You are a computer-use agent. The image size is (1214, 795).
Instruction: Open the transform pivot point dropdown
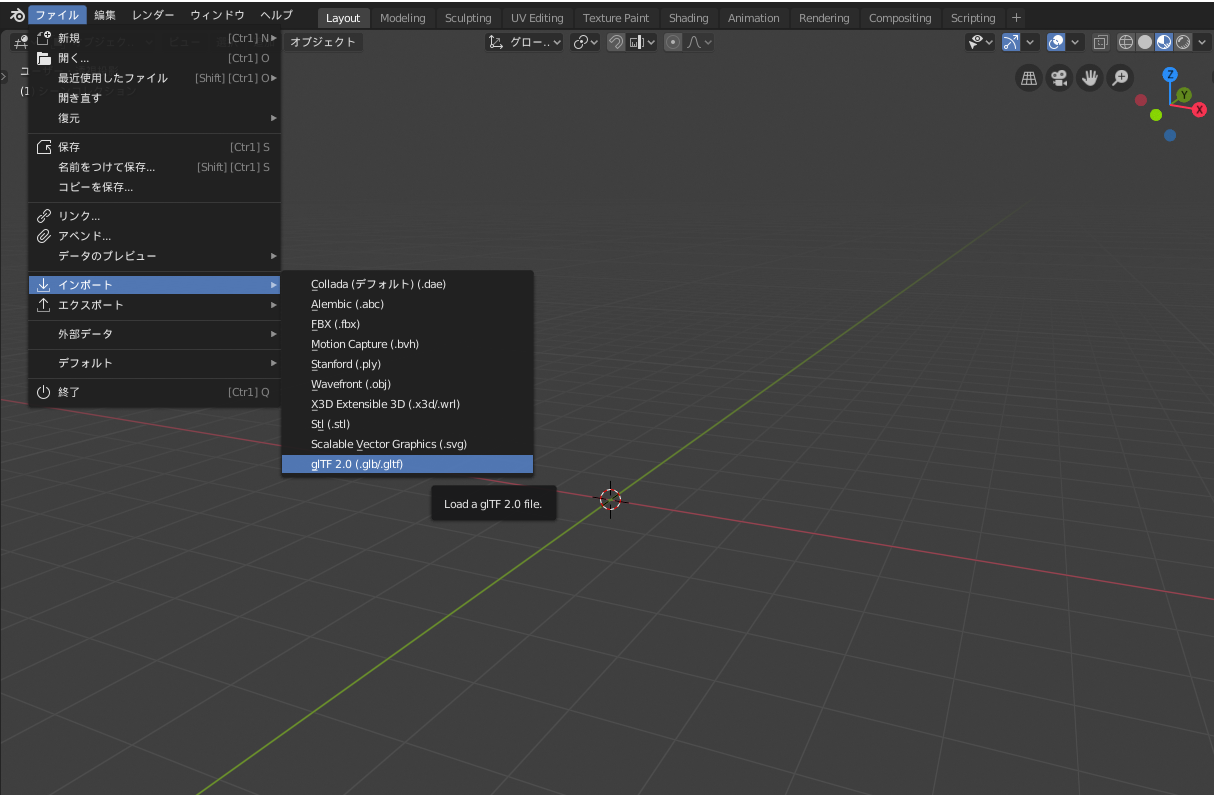click(585, 42)
